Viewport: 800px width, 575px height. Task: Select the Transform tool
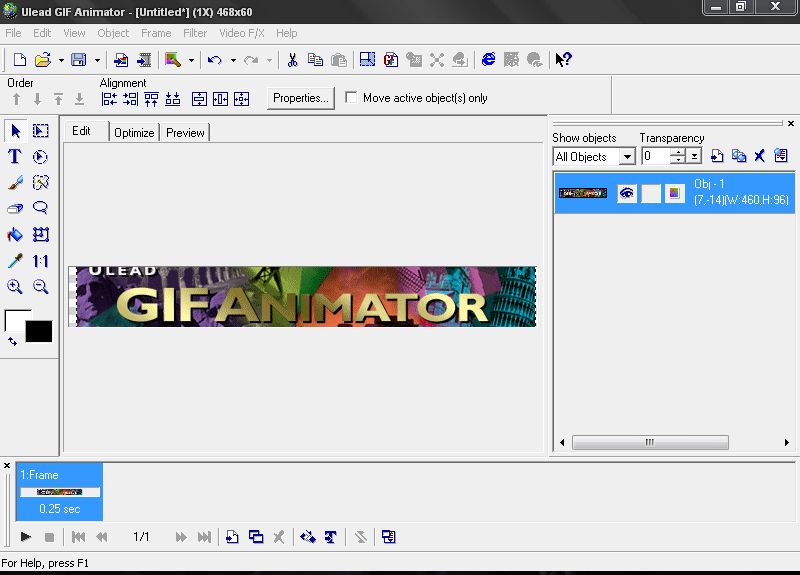40,234
